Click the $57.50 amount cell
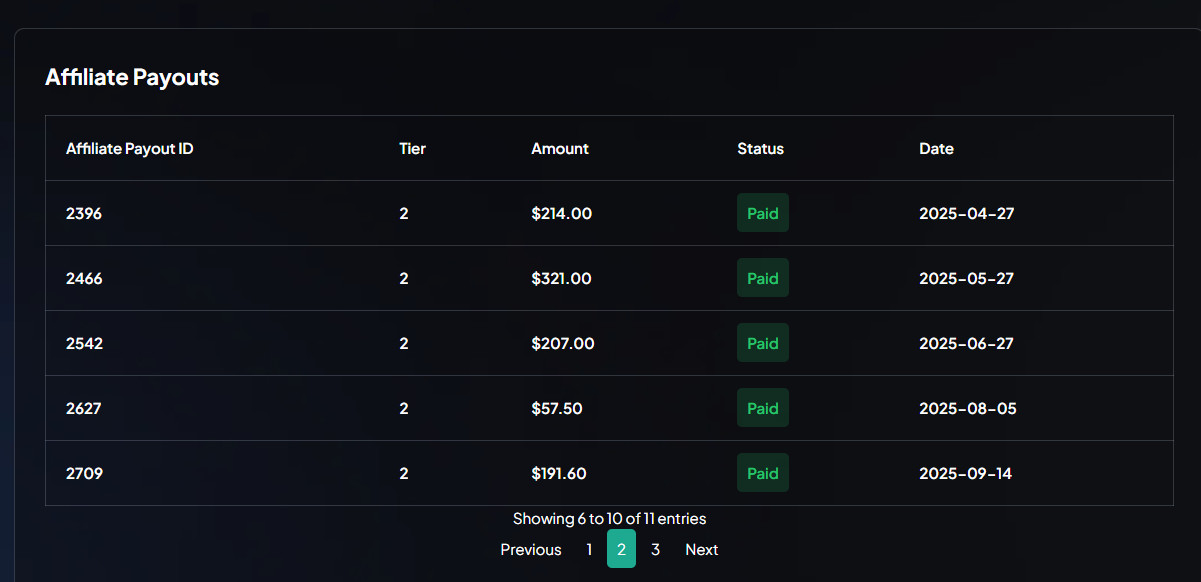Screen dimensions: 1201x582 click(x=557, y=408)
